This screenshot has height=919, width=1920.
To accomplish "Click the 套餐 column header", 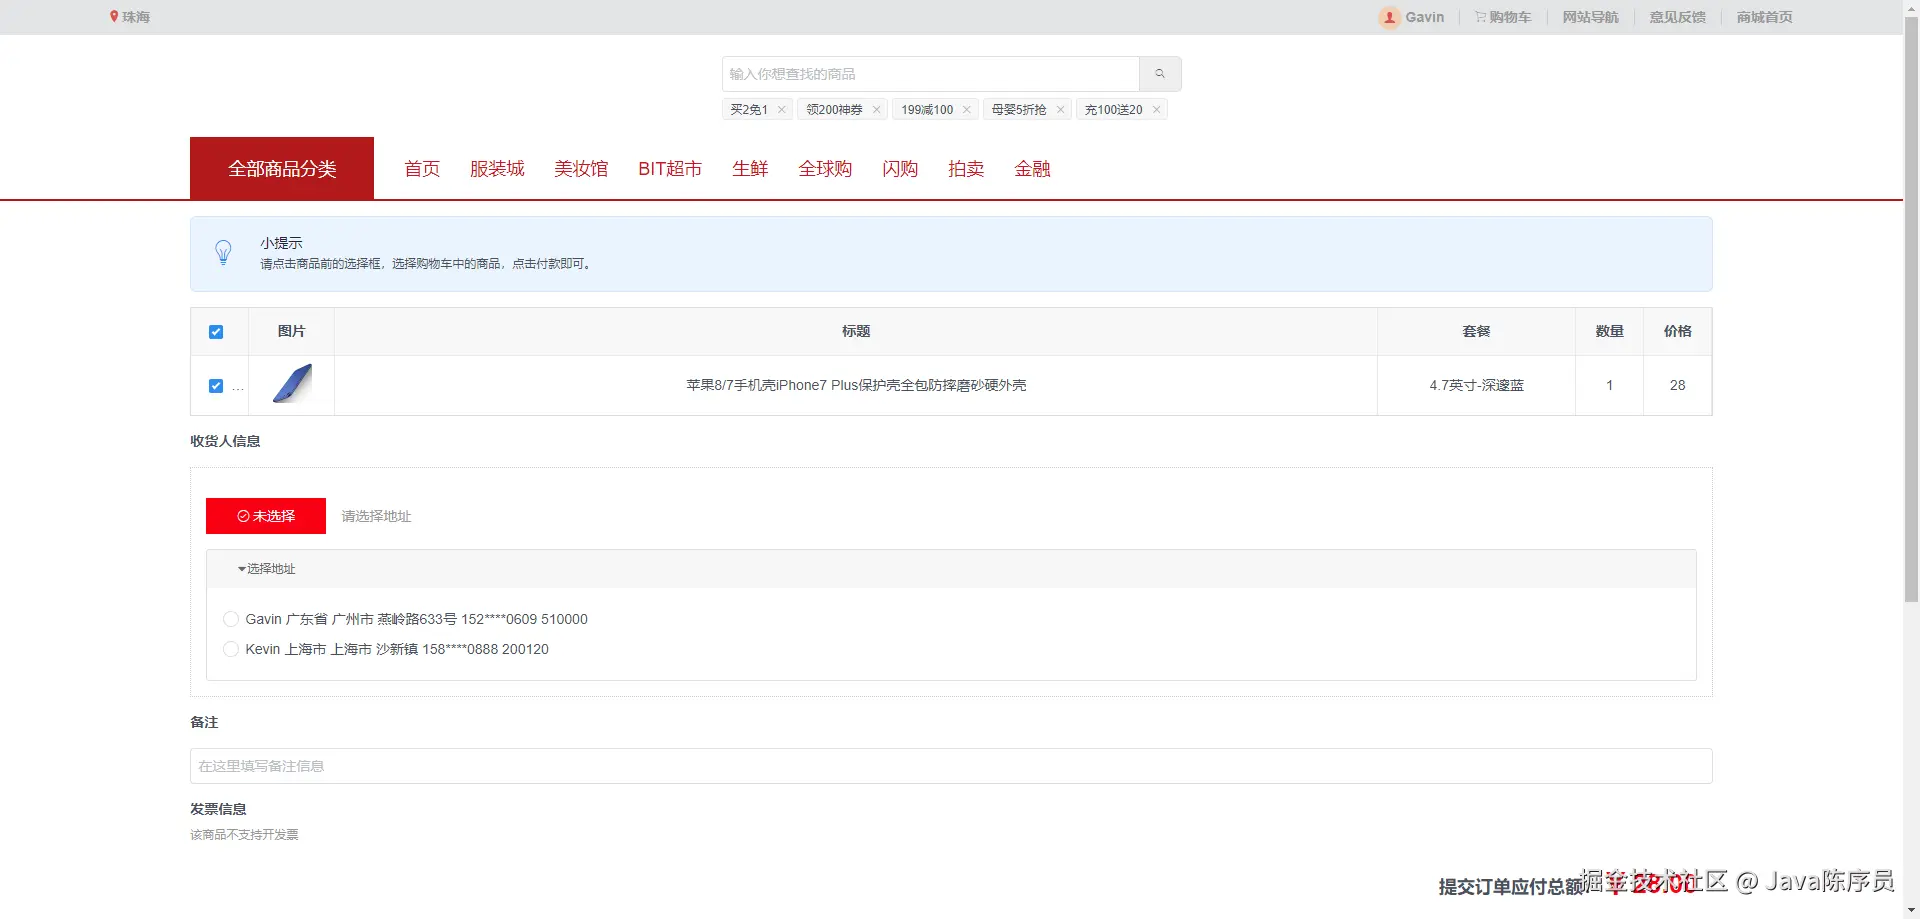I will click(1476, 331).
